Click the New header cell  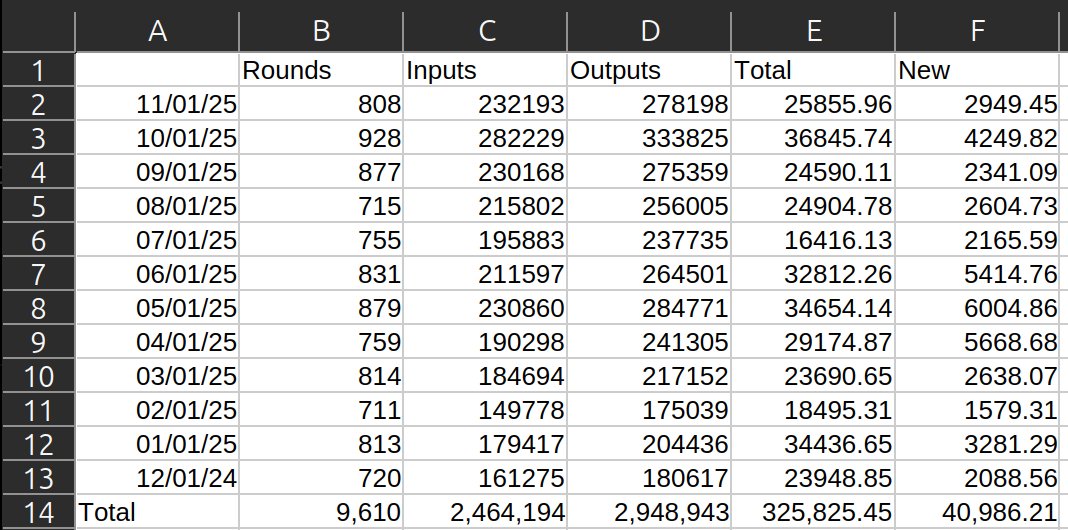coord(977,69)
